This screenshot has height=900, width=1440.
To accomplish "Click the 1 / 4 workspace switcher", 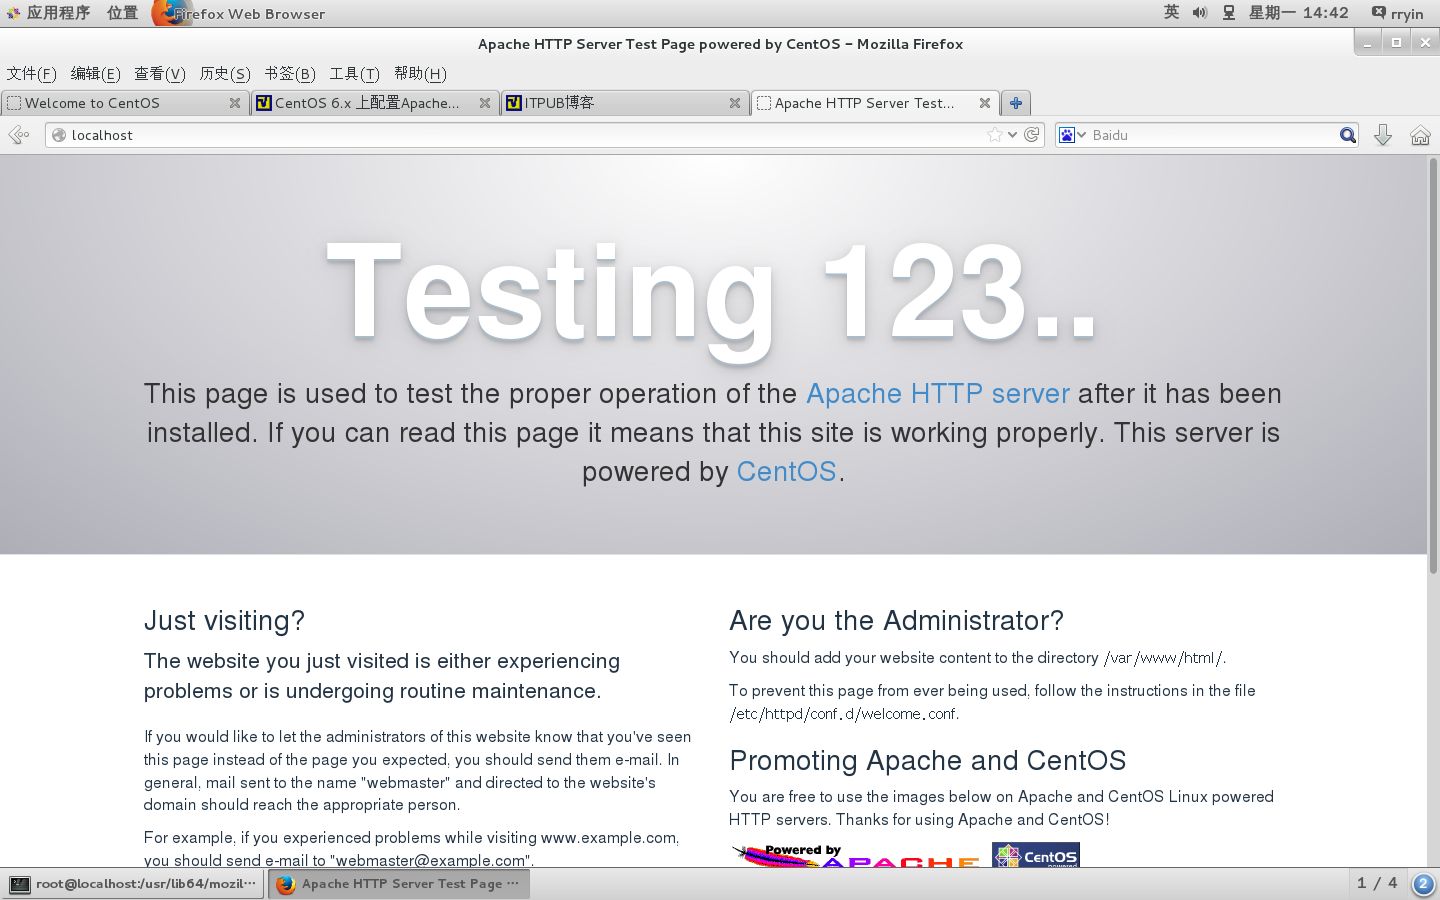I will click(x=1376, y=883).
